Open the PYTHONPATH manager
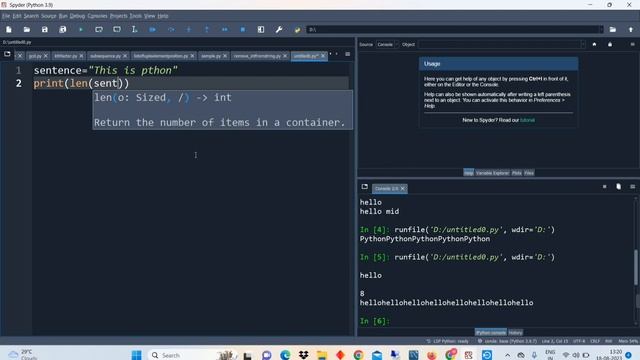Image resolution: width=640 pixels, height=360 pixels. [x=297, y=29]
